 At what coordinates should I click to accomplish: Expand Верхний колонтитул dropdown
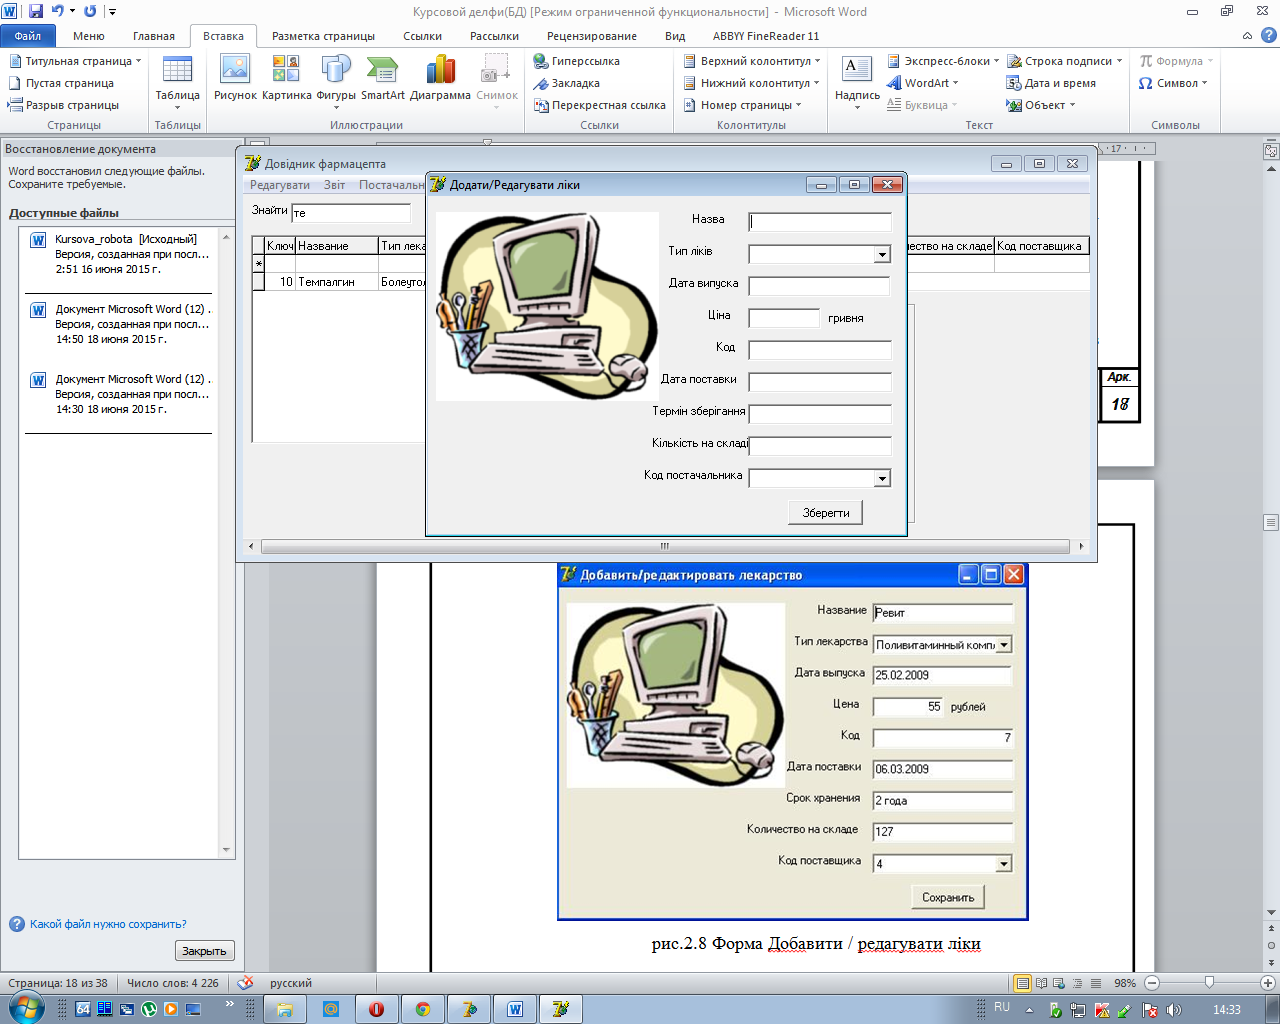(817, 61)
